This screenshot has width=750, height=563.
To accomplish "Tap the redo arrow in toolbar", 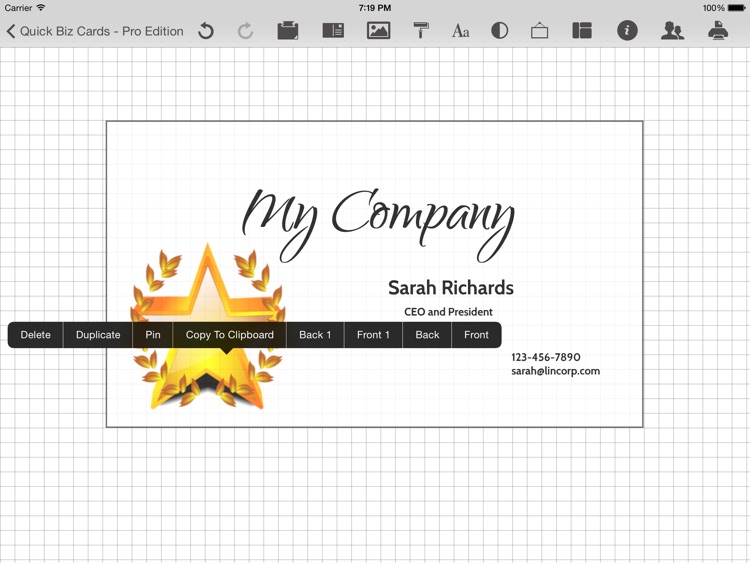I will click(x=245, y=31).
